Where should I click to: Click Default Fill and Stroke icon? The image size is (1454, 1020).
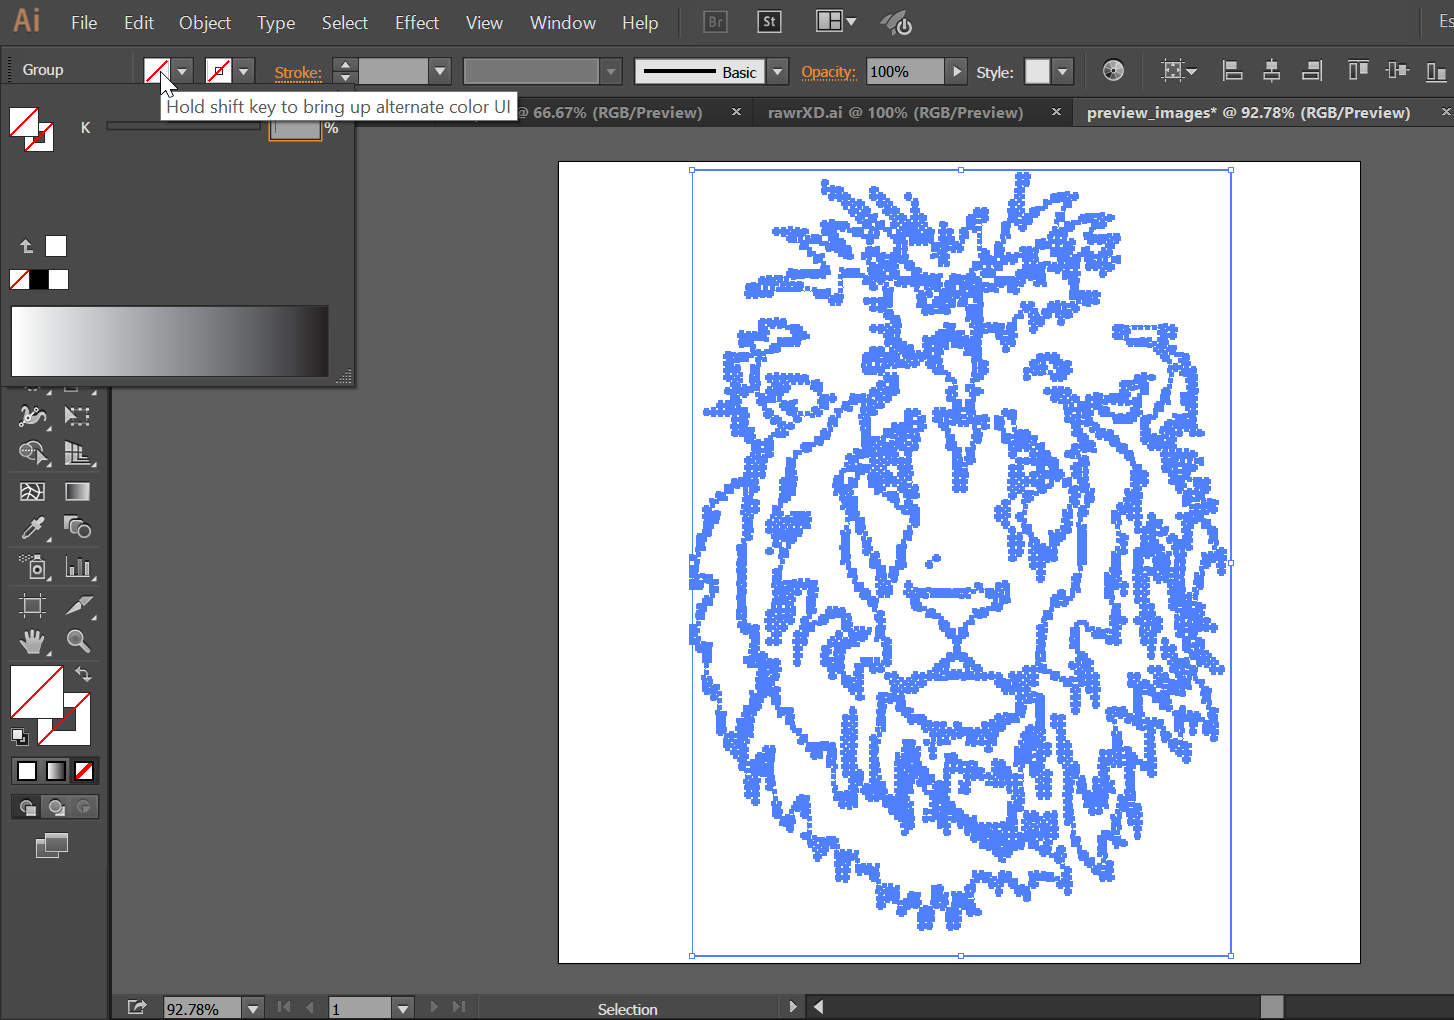[19, 737]
